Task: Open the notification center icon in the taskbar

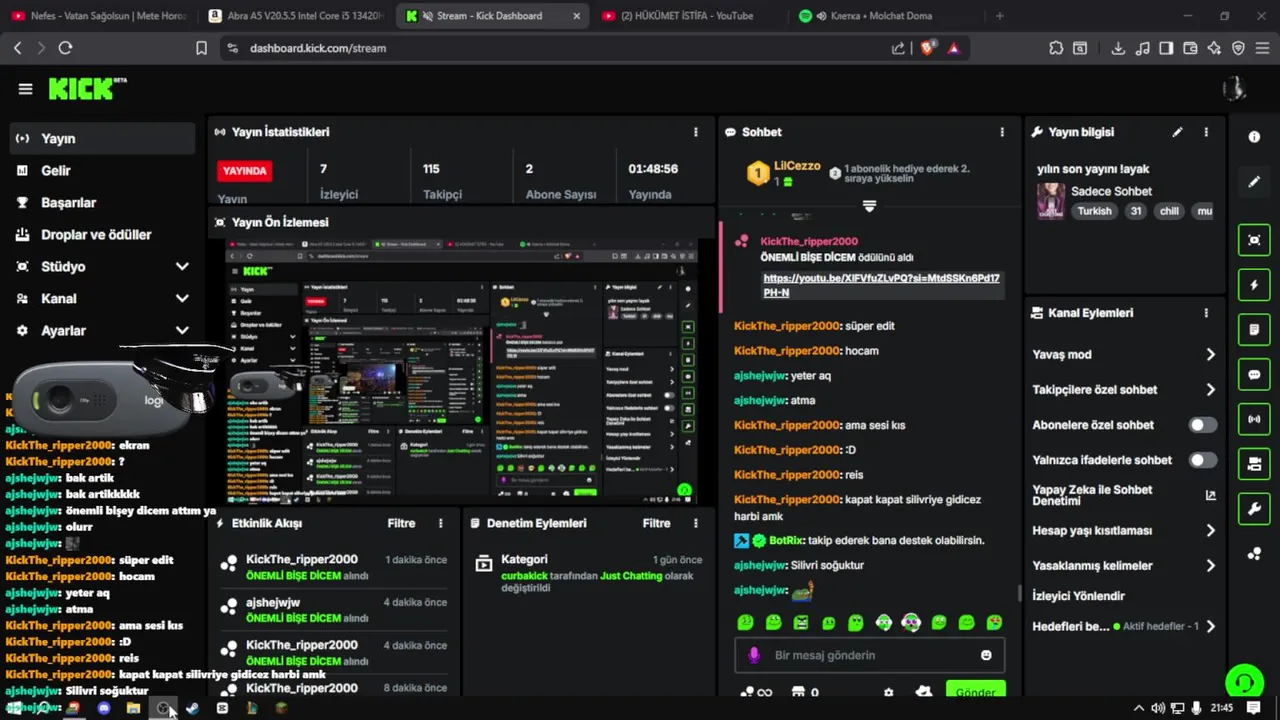Action: pos(1253,708)
